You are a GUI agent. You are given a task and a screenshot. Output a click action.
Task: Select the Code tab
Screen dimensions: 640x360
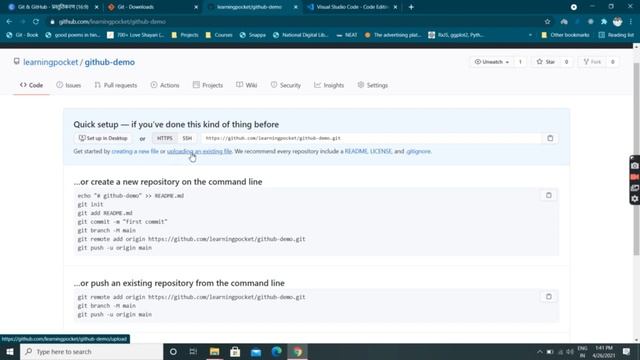point(31,85)
